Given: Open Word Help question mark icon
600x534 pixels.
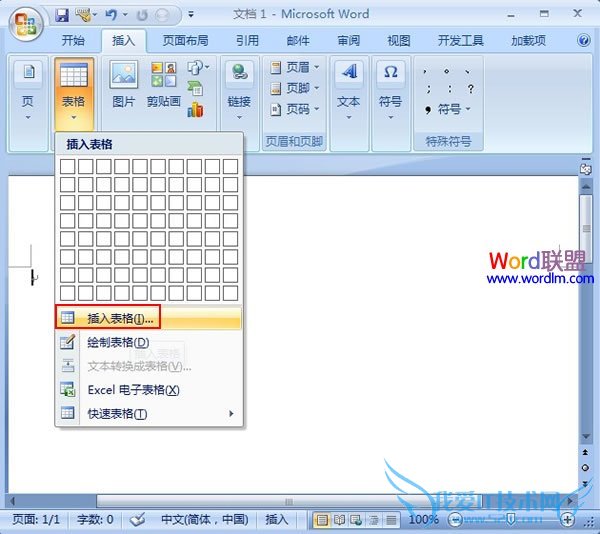Looking at the screenshot, I should [x=584, y=40].
